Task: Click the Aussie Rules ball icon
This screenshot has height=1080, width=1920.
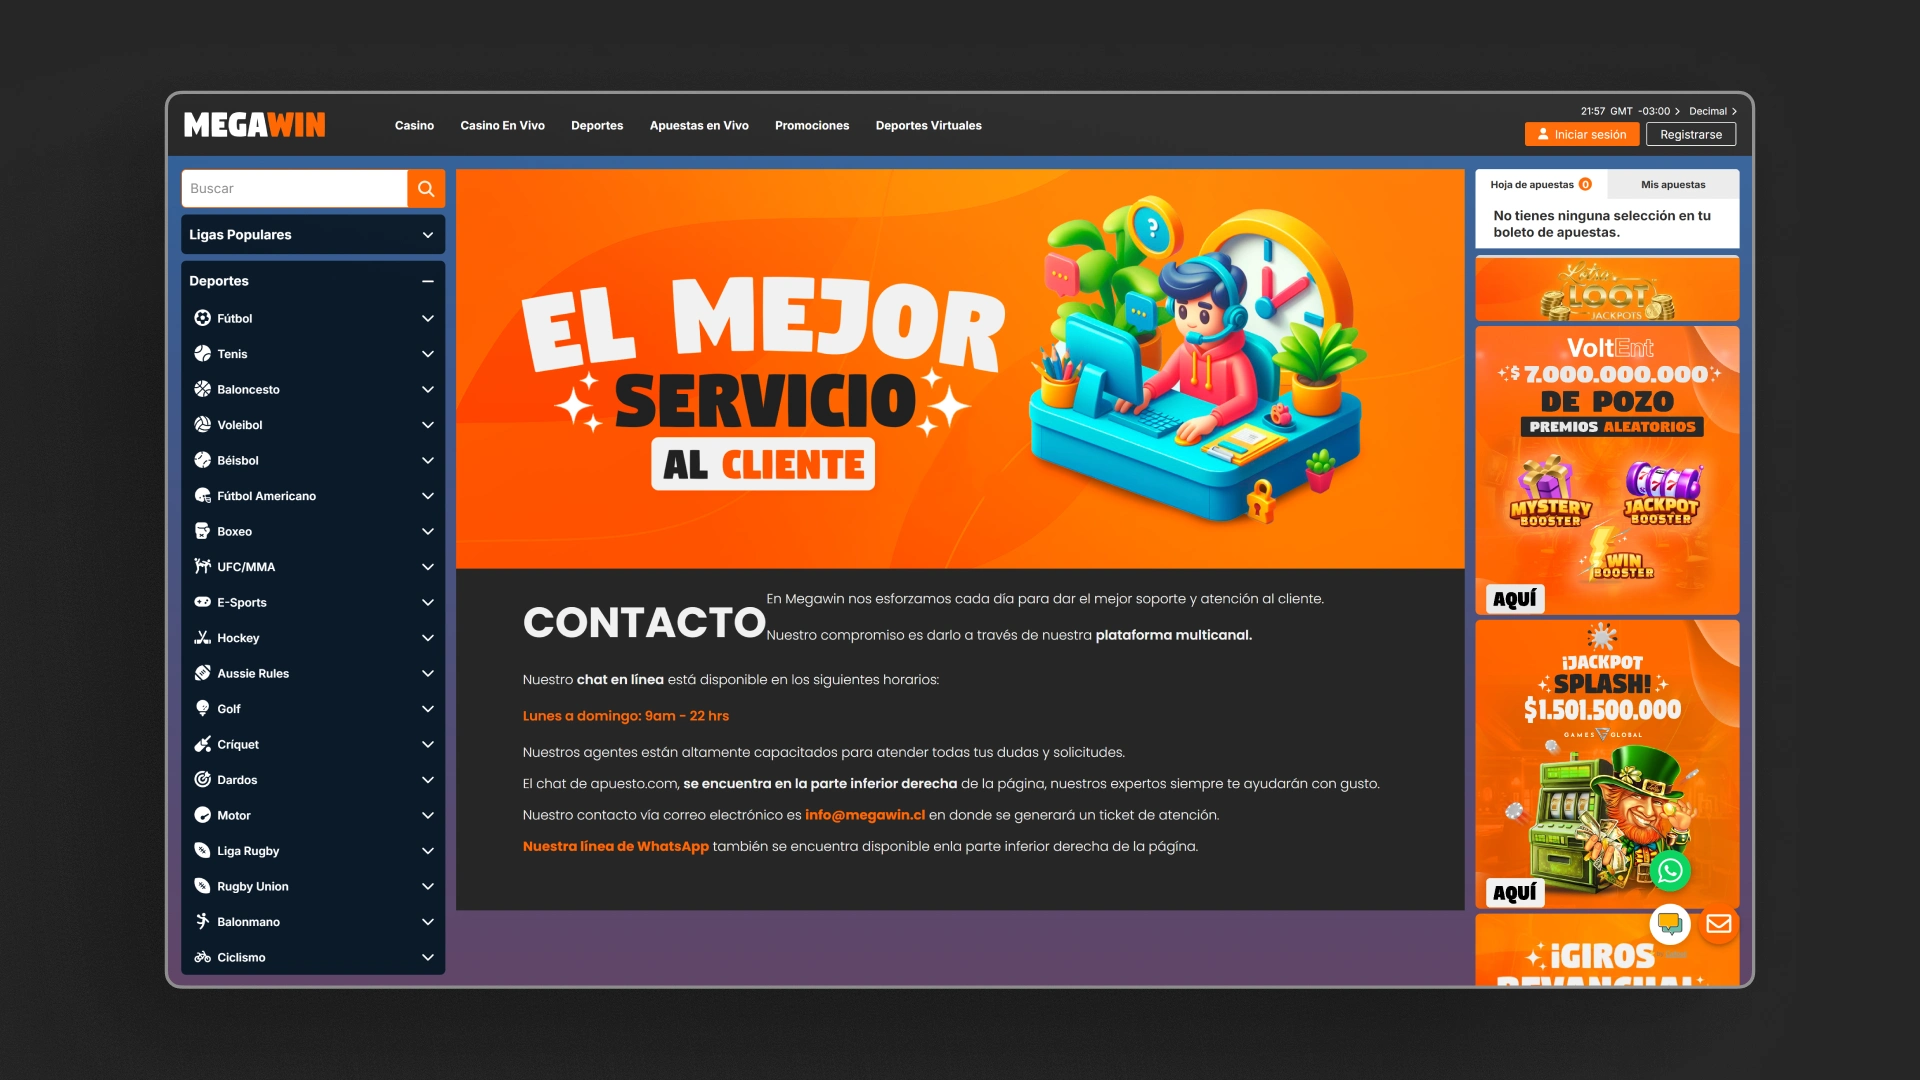Action: coord(202,673)
